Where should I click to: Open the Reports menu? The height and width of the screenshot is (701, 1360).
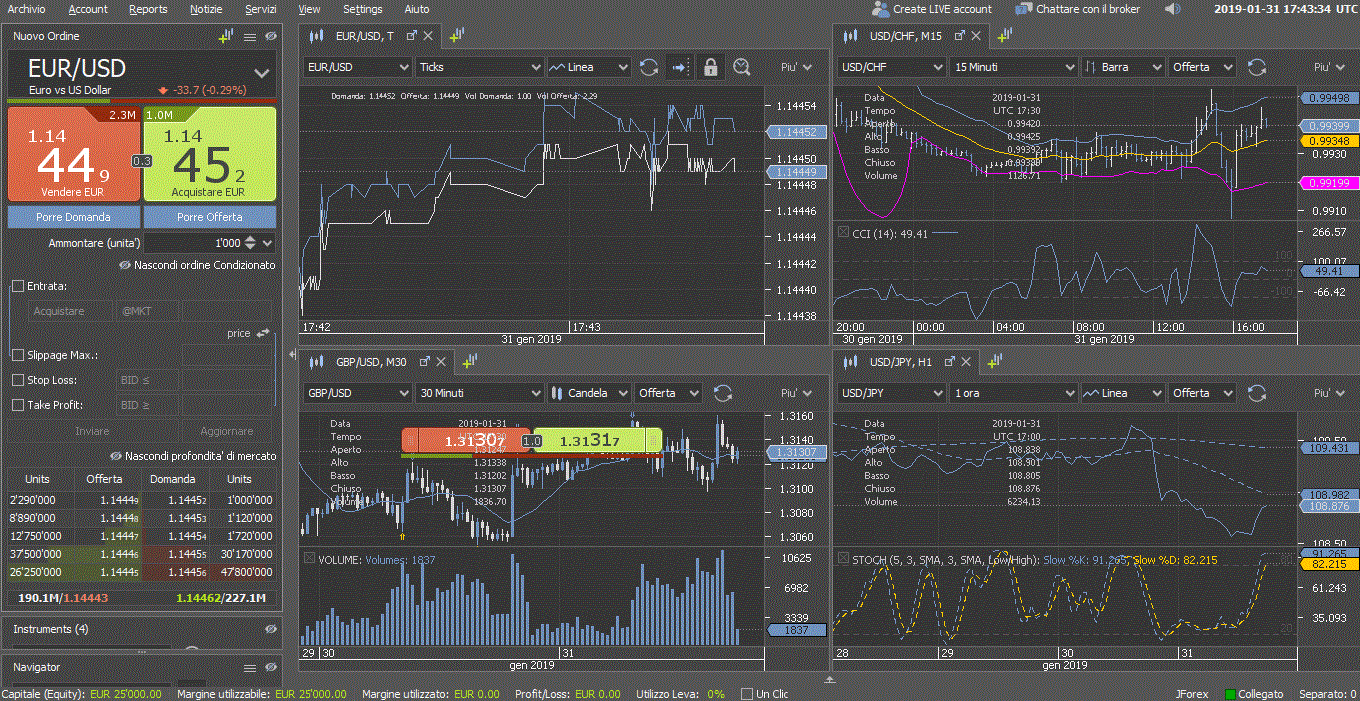(x=148, y=9)
